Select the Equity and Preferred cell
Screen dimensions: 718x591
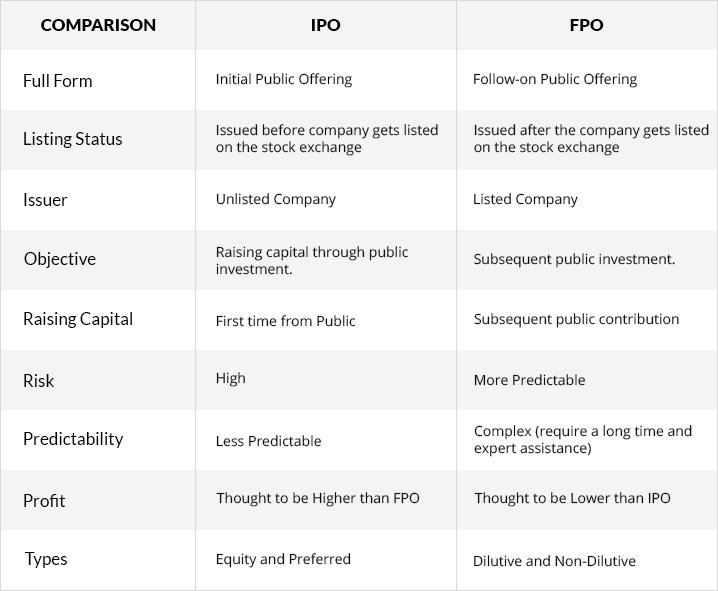(283, 559)
